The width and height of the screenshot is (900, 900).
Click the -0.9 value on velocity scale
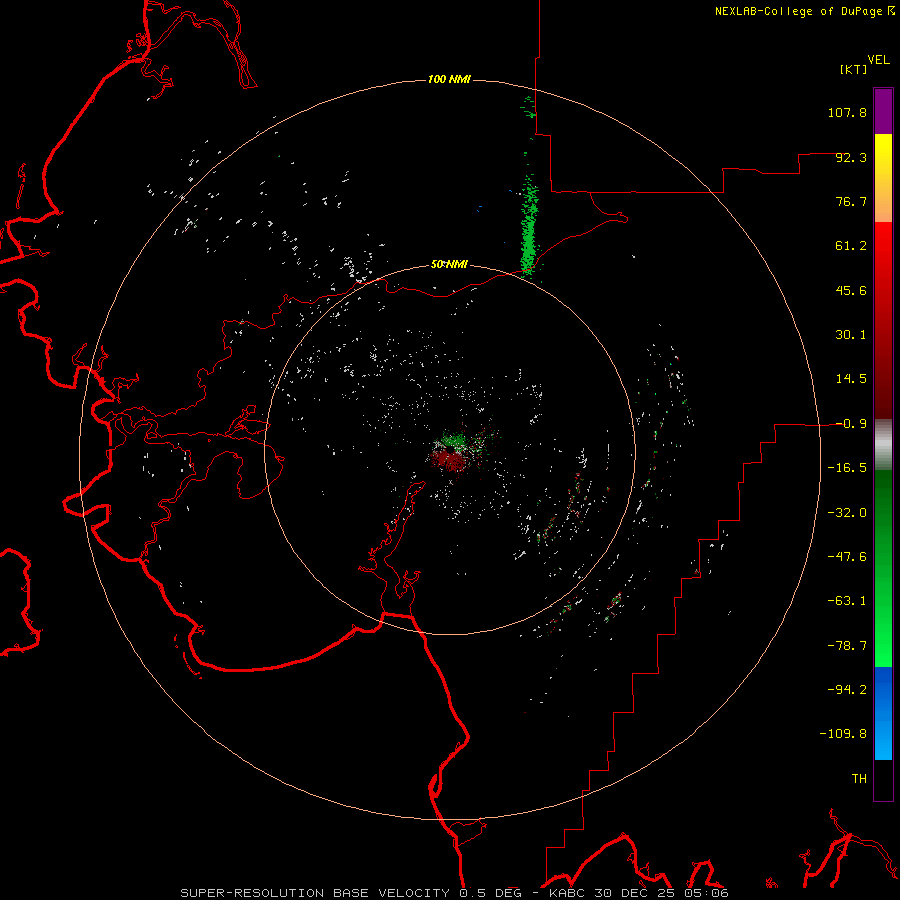(x=851, y=424)
